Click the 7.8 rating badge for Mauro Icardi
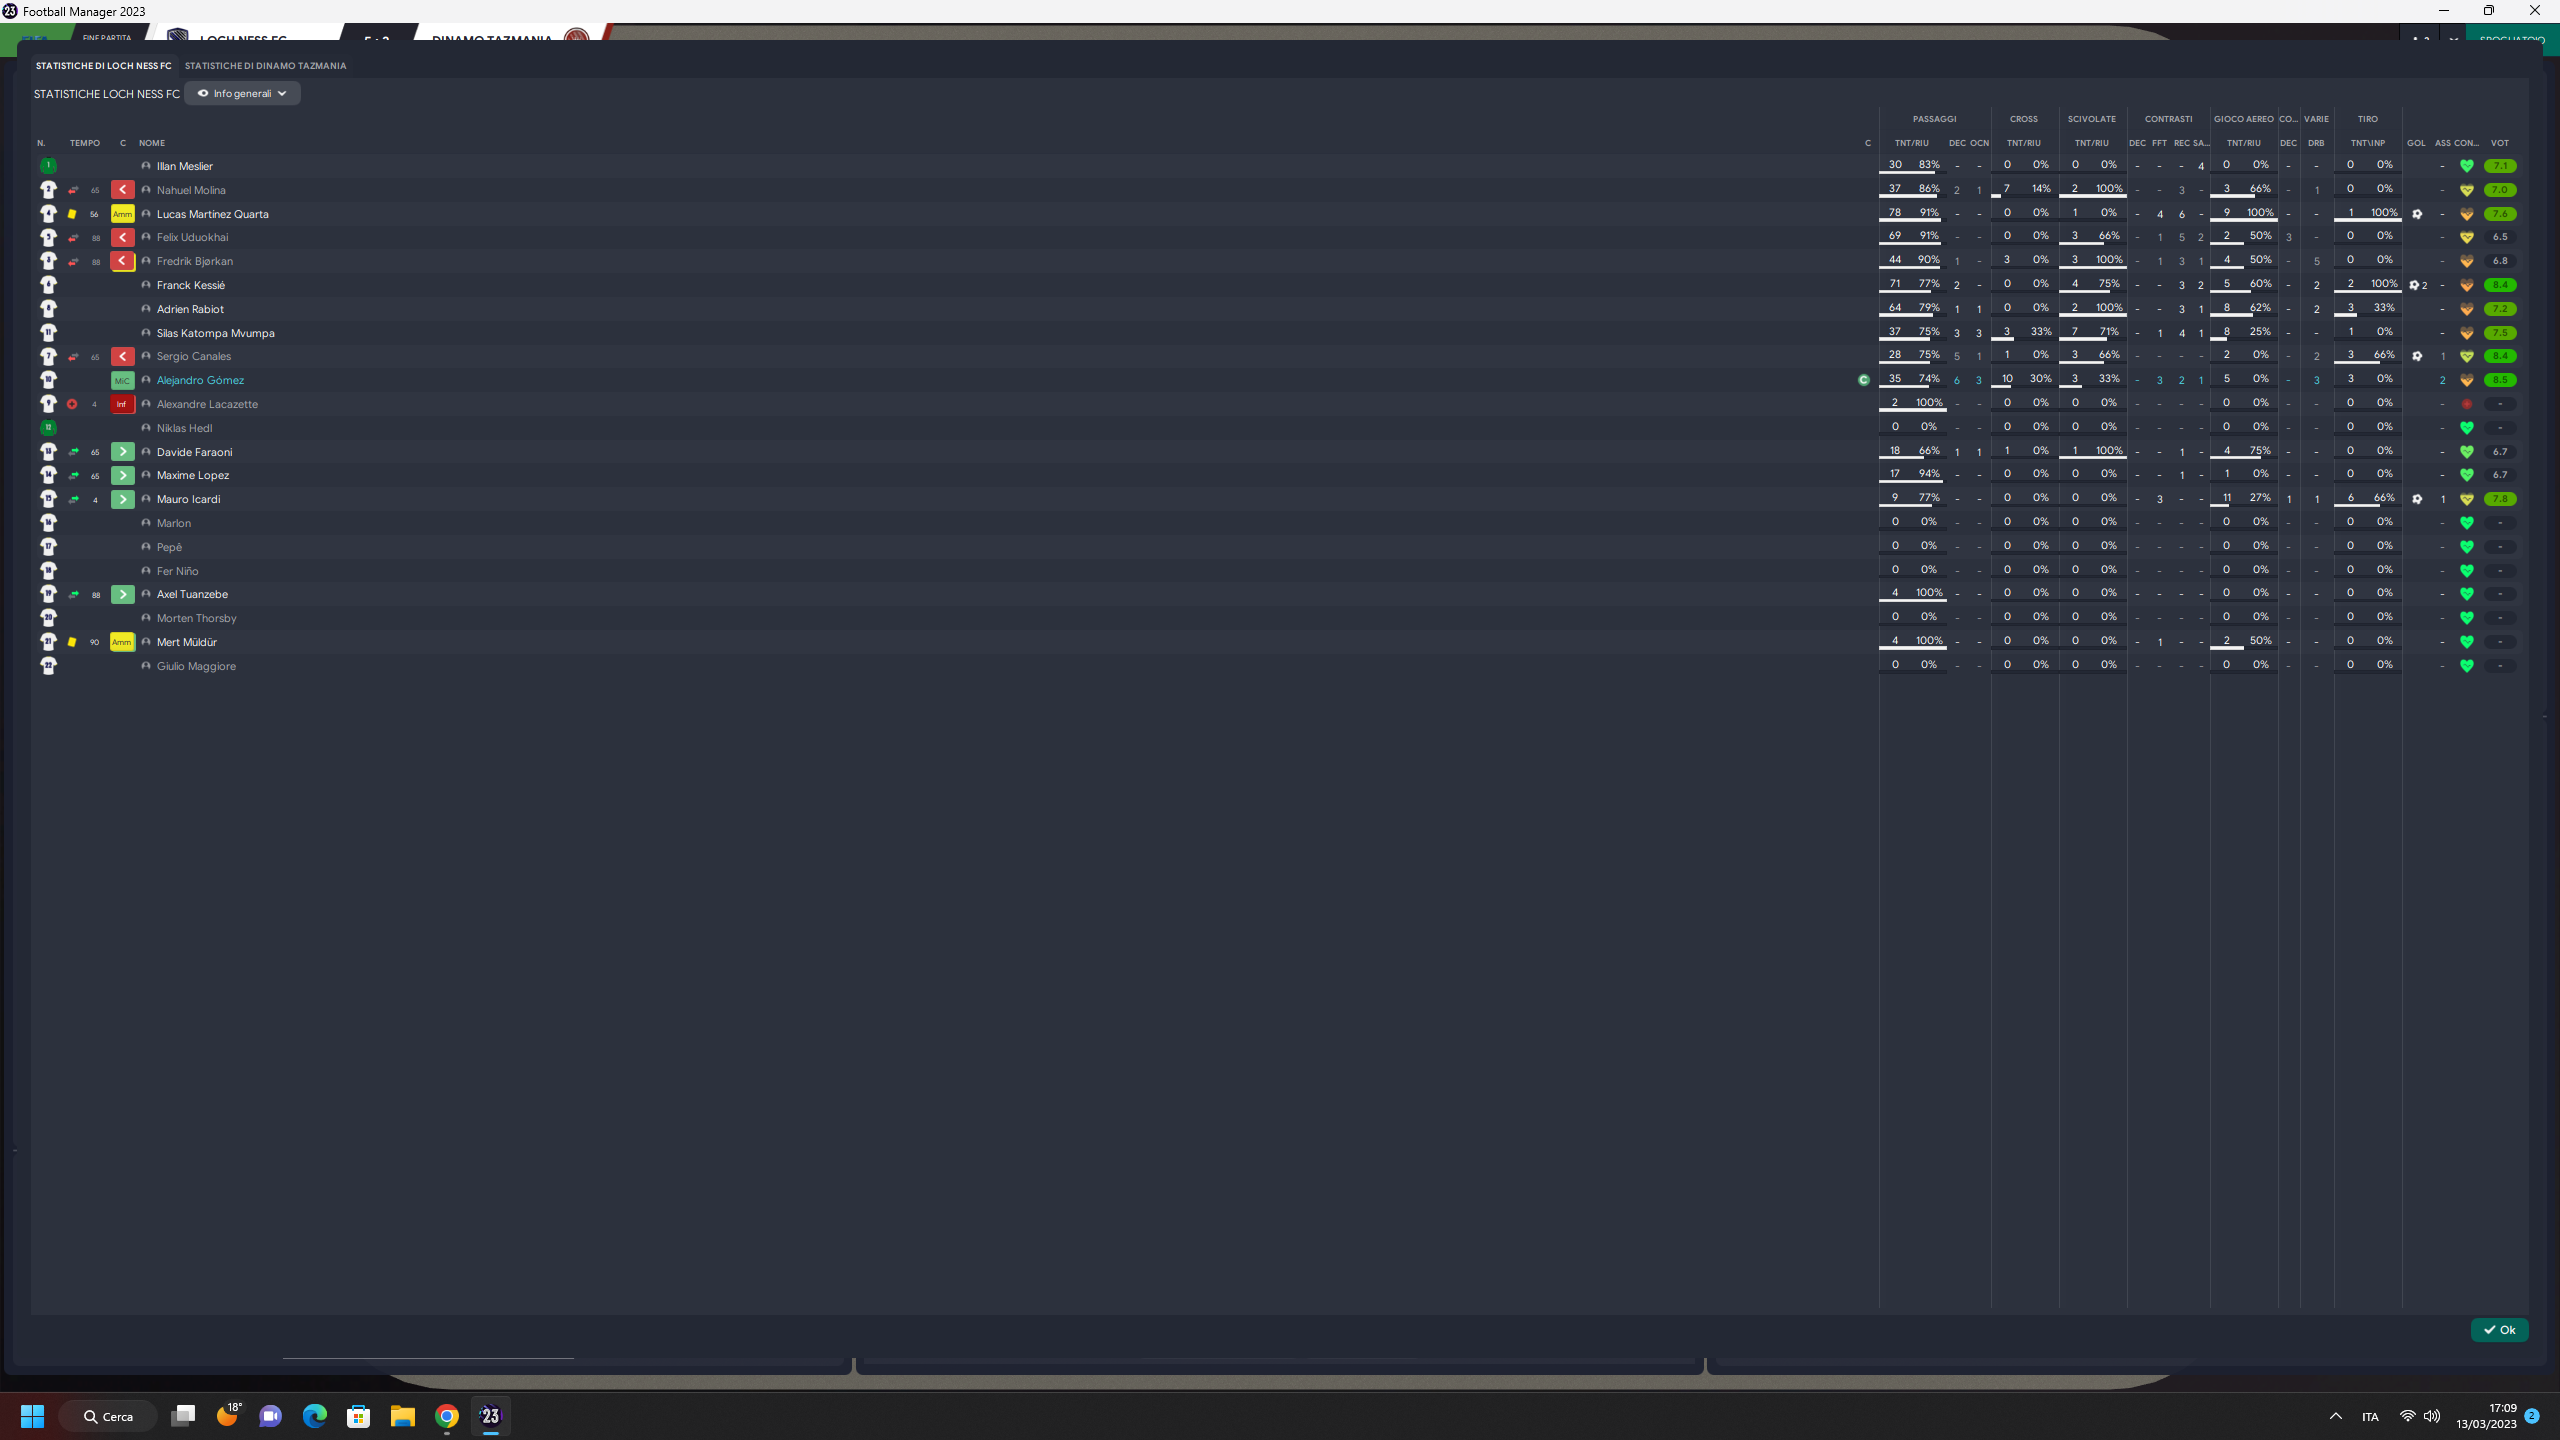 (x=2500, y=499)
